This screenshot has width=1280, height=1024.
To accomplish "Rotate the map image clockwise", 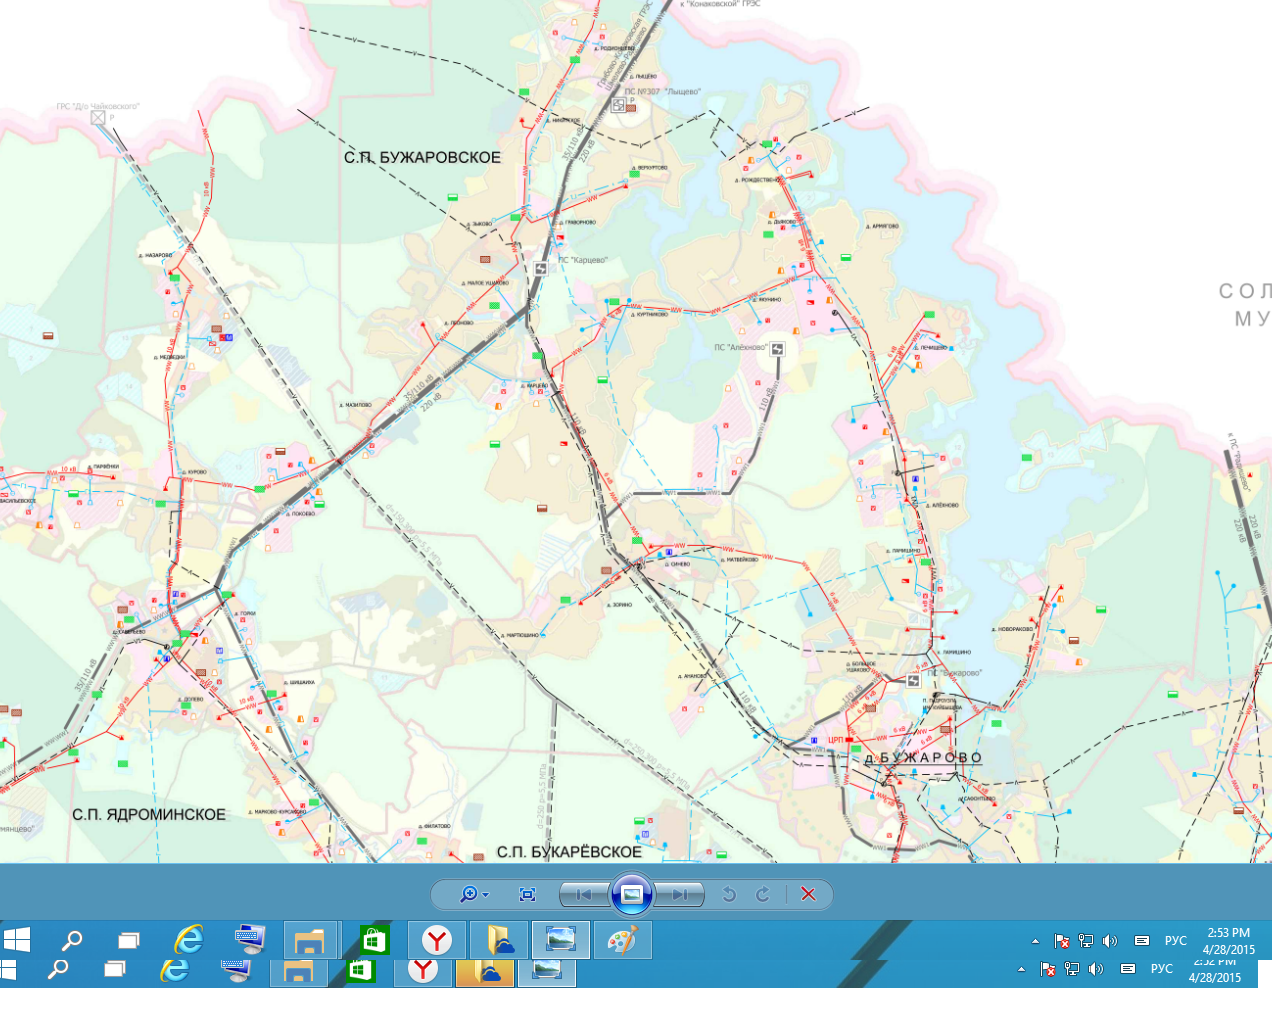I will pyautogui.click(x=763, y=894).
